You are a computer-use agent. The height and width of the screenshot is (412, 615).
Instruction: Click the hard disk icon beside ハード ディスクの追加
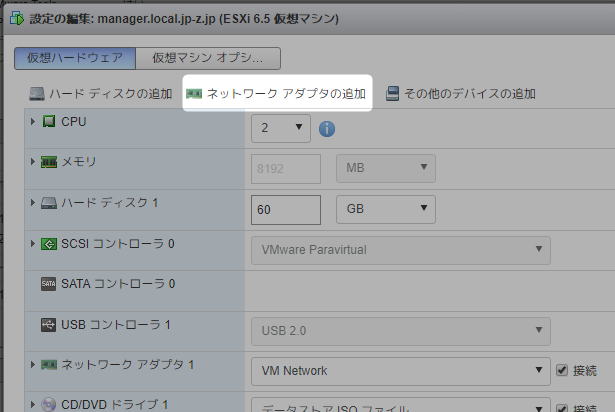37,94
